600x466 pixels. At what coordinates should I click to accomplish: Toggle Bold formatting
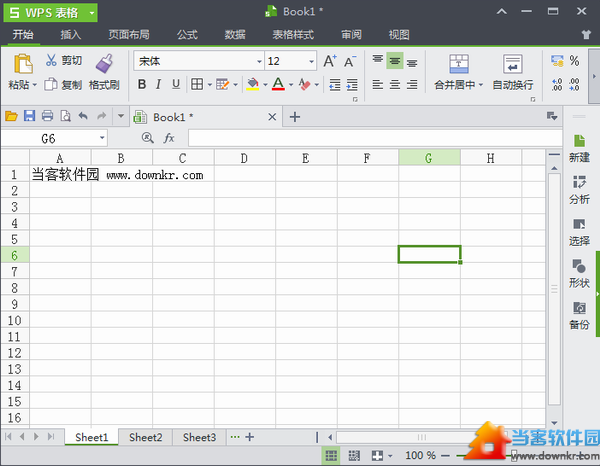point(142,84)
